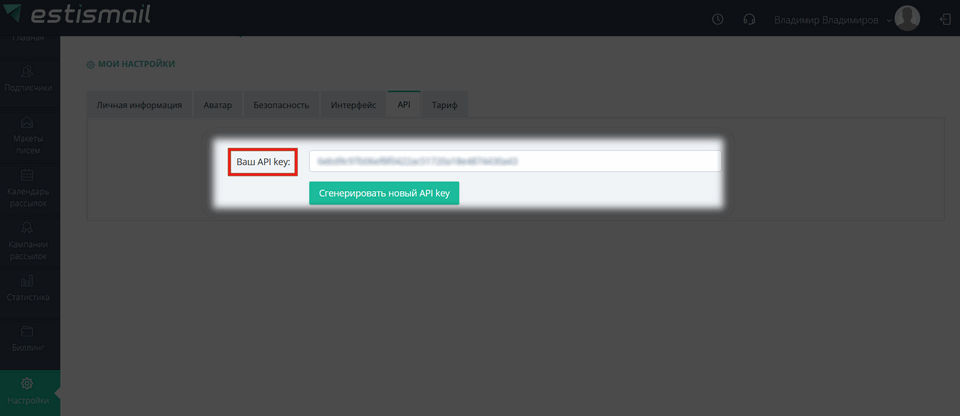
Task: Click the user avatar picture
Action: point(907,18)
